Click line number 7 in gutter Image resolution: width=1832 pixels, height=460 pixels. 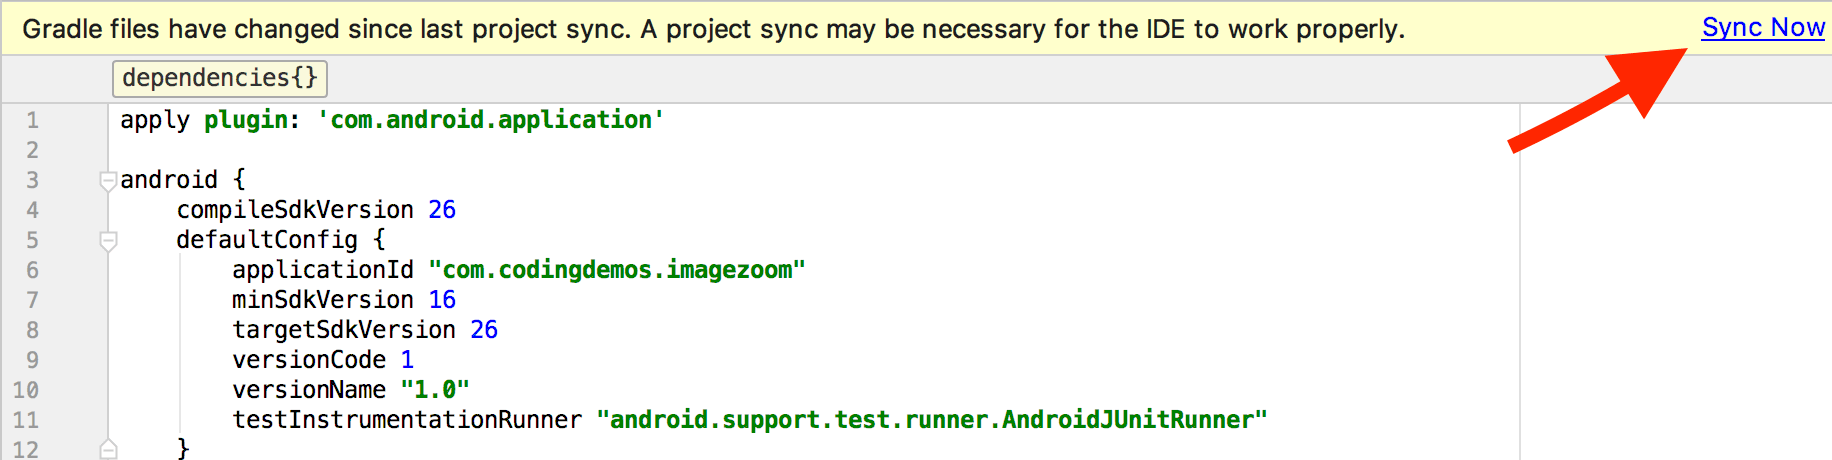[32, 301]
